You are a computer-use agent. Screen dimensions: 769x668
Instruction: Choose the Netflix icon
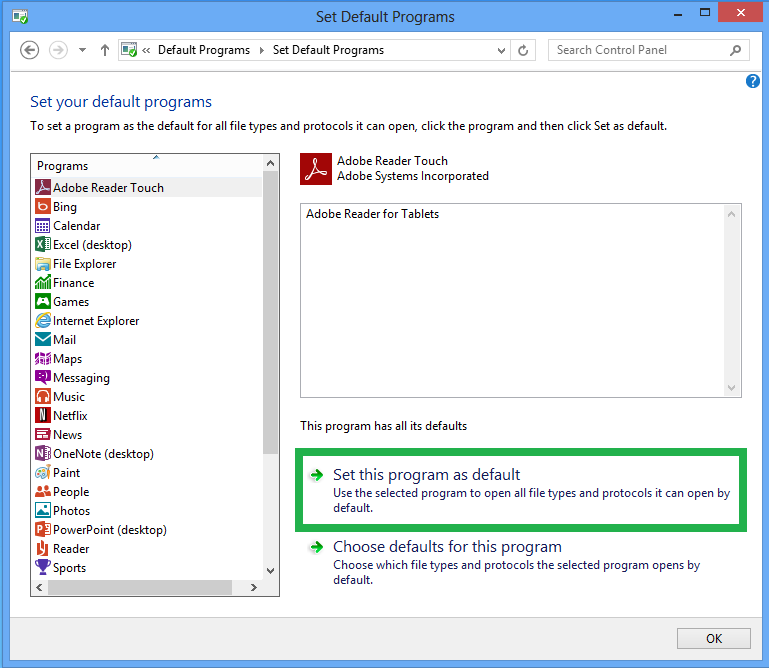43,415
